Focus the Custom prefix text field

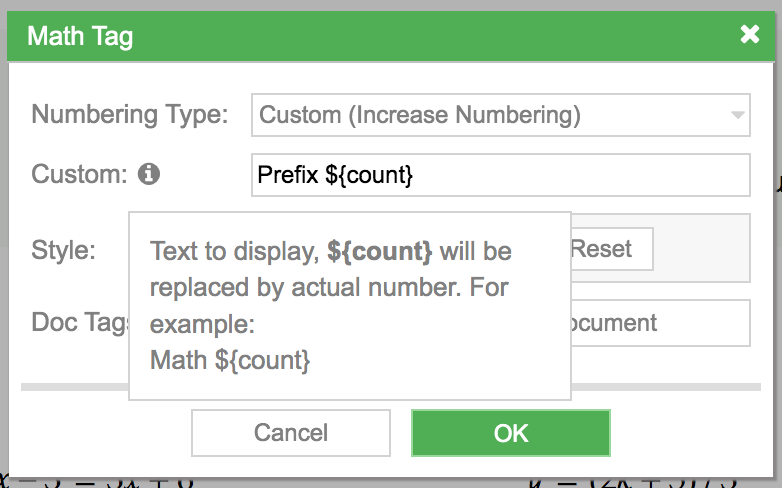click(500, 175)
